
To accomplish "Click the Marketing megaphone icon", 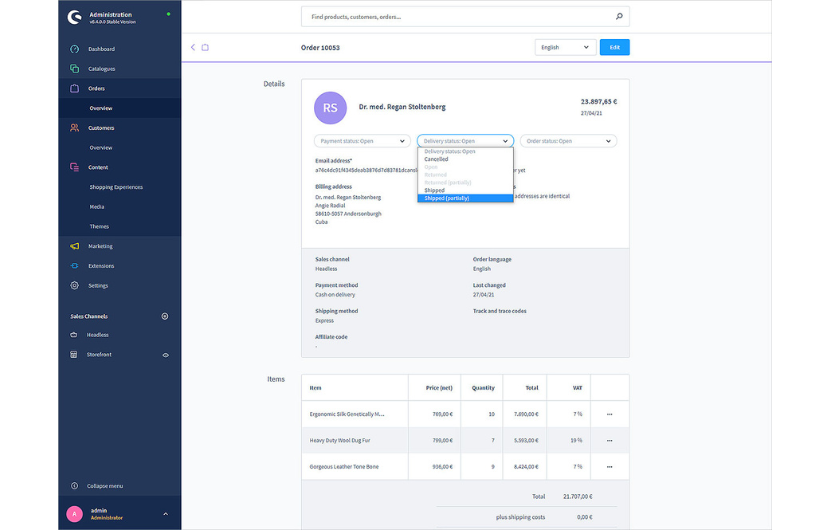I will 75,246.
